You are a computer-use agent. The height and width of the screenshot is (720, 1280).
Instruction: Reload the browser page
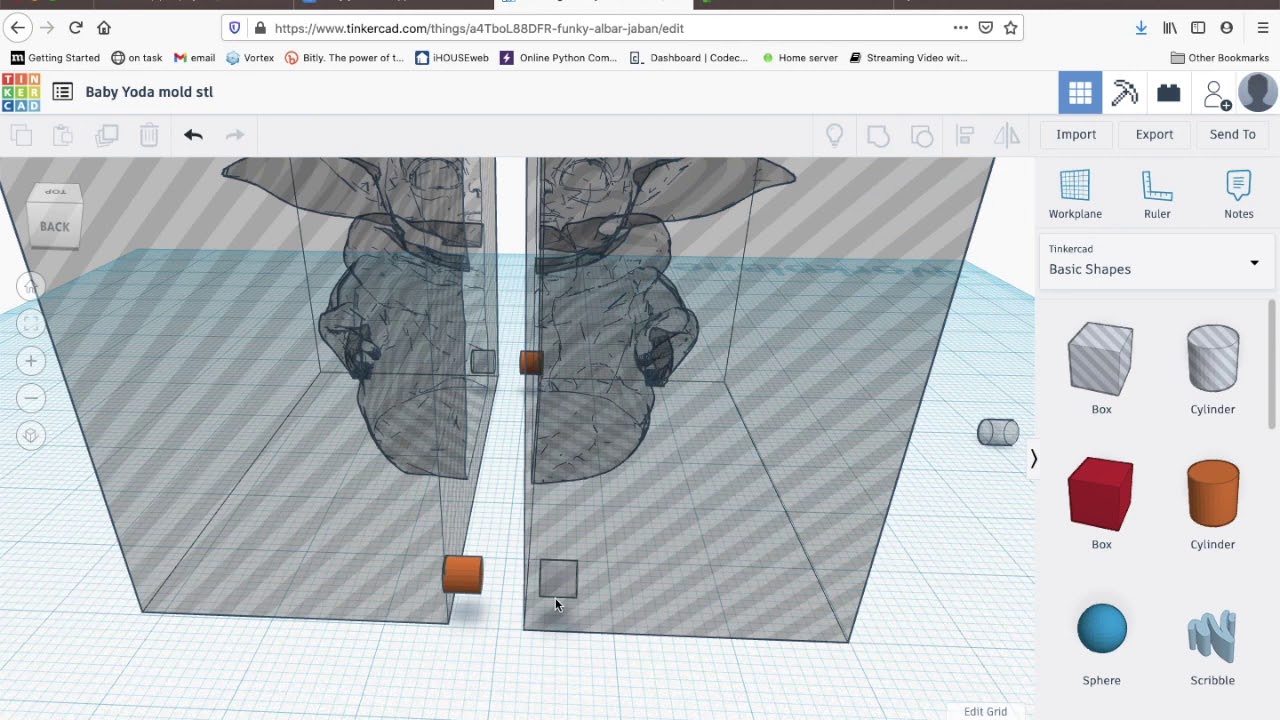(75, 28)
